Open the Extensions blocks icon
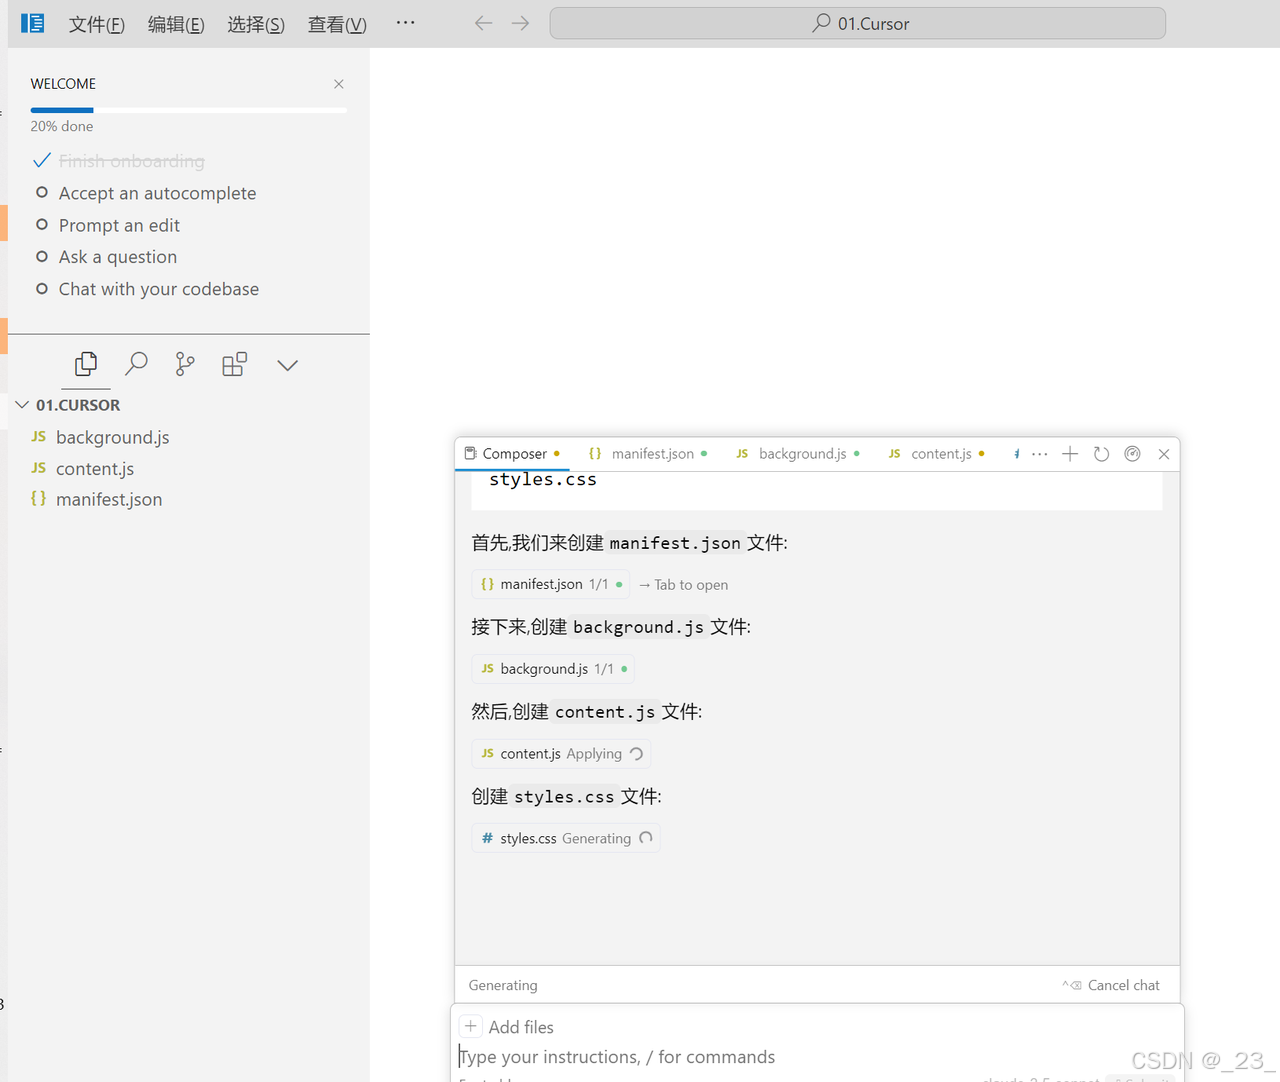Viewport: 1280px width, 1082px height. pos(234,365)
